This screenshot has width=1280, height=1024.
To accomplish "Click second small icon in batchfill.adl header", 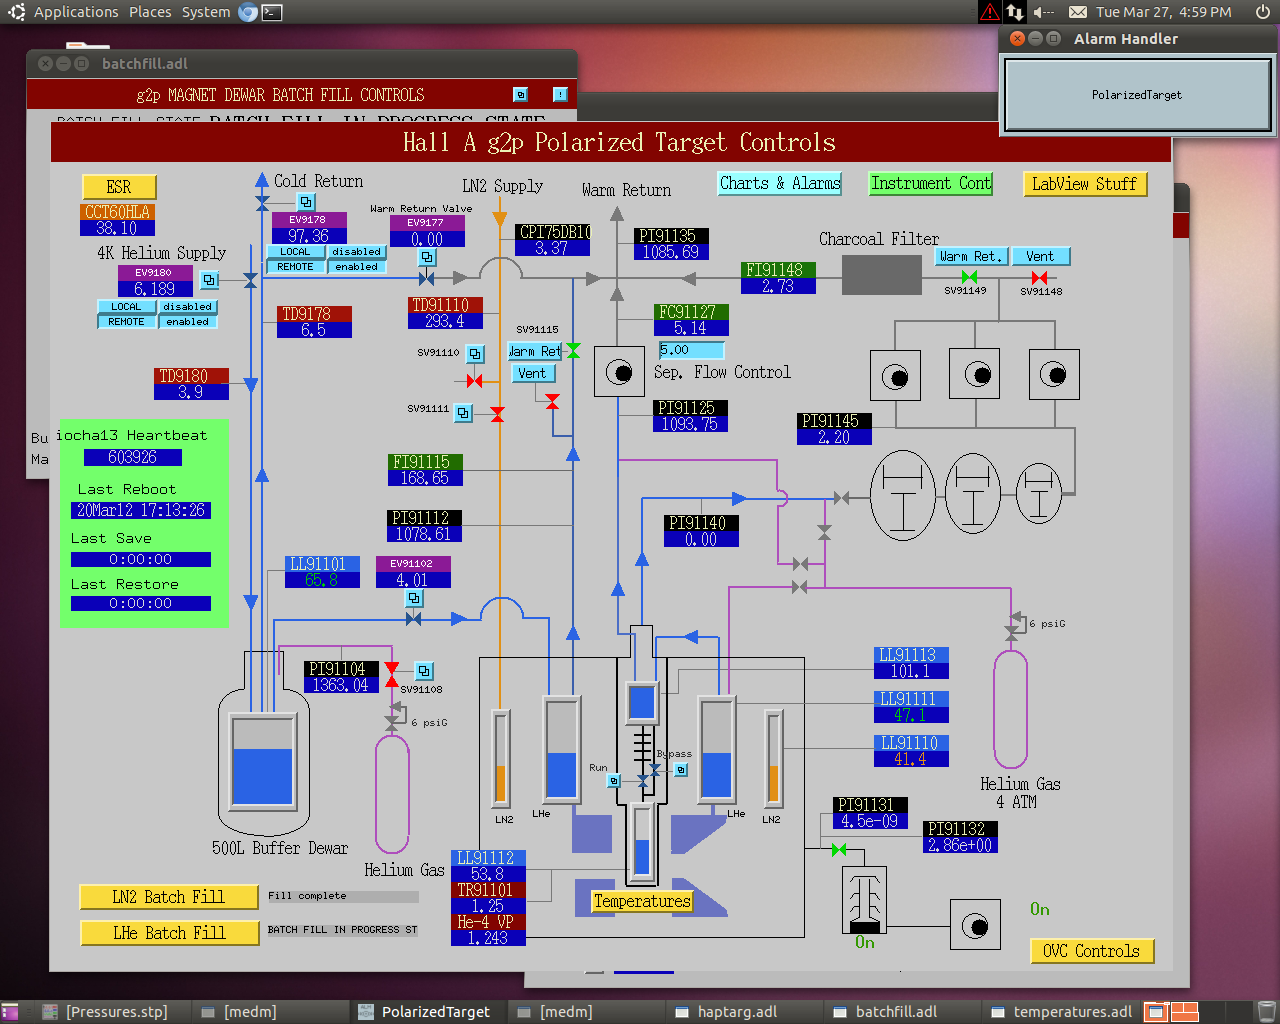I will [x=560, y=94].
